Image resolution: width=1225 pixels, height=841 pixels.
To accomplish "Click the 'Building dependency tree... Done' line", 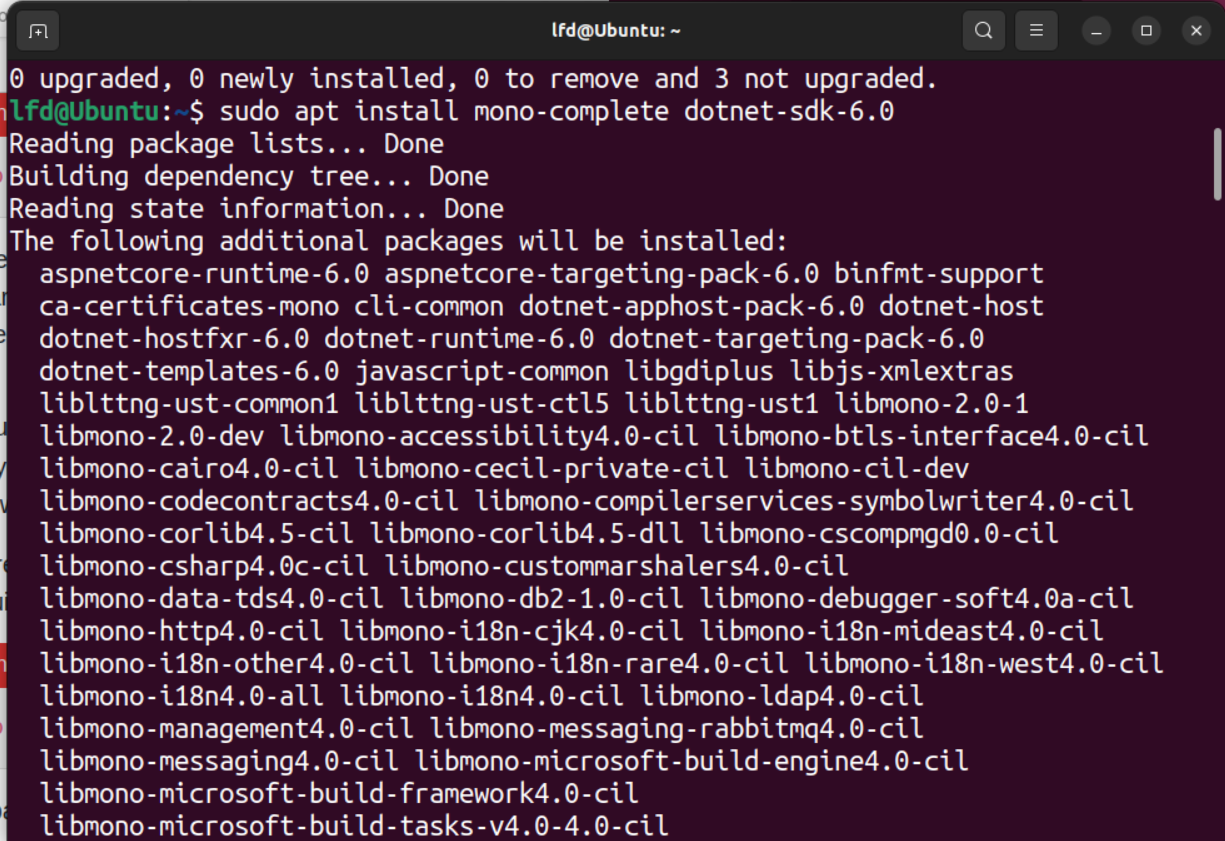I will (248, 177).
